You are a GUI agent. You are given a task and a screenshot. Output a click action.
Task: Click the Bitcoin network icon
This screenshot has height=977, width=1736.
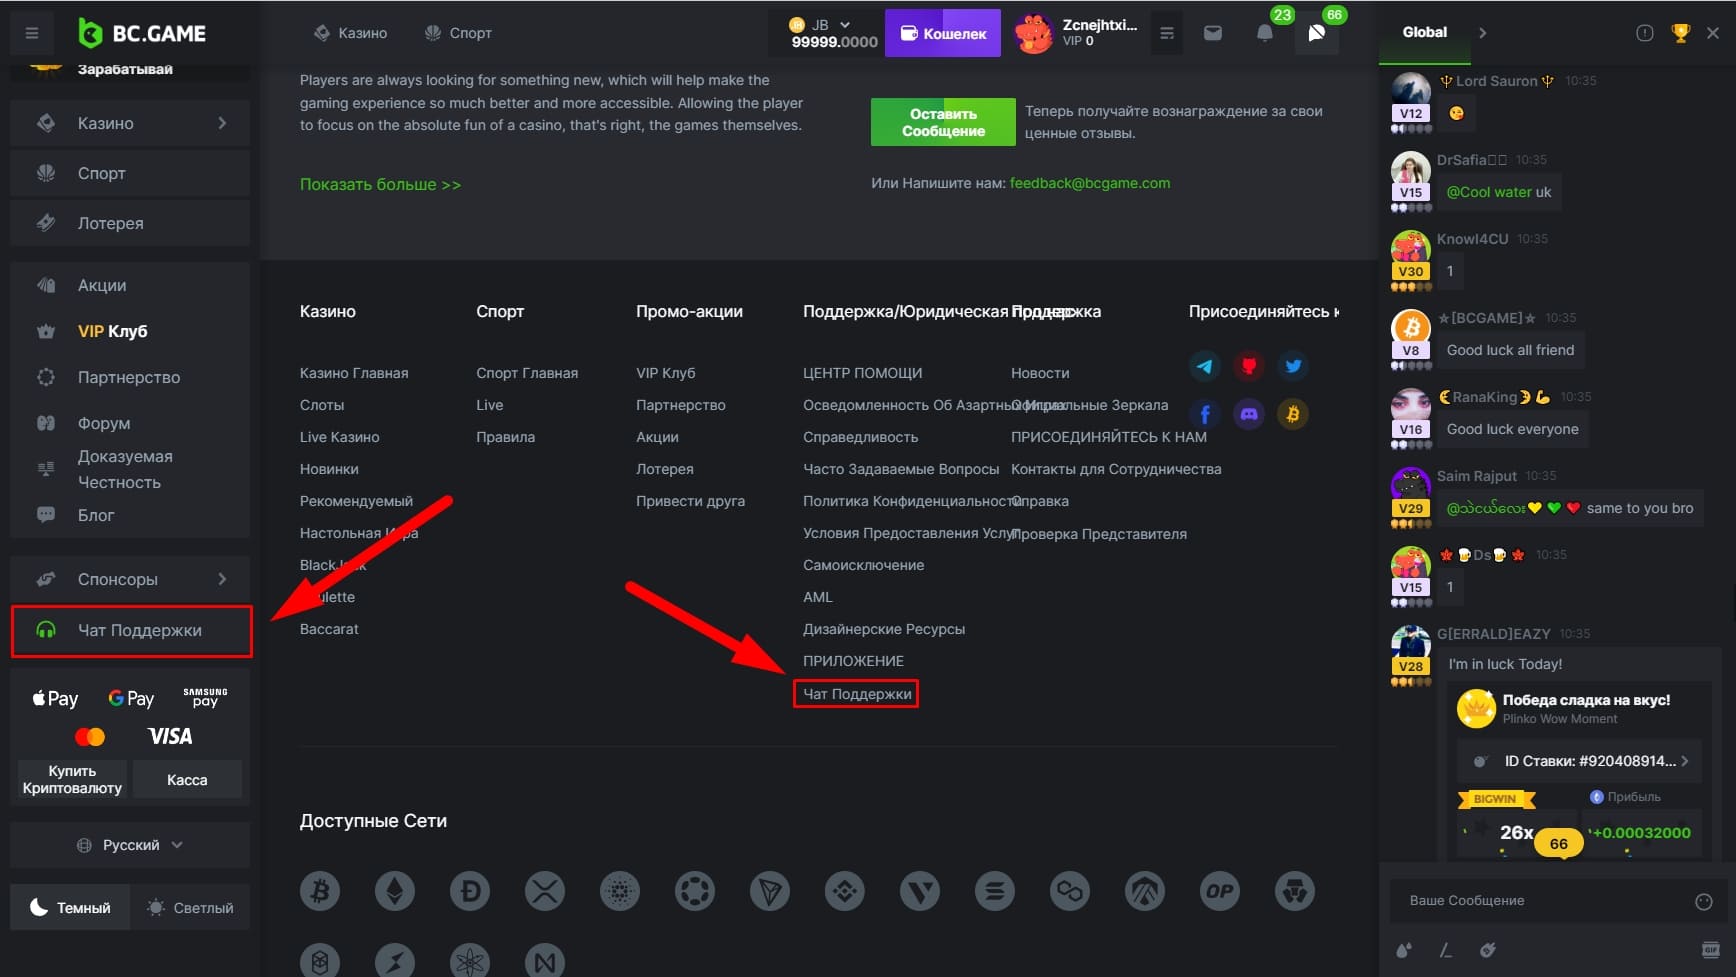320,891
